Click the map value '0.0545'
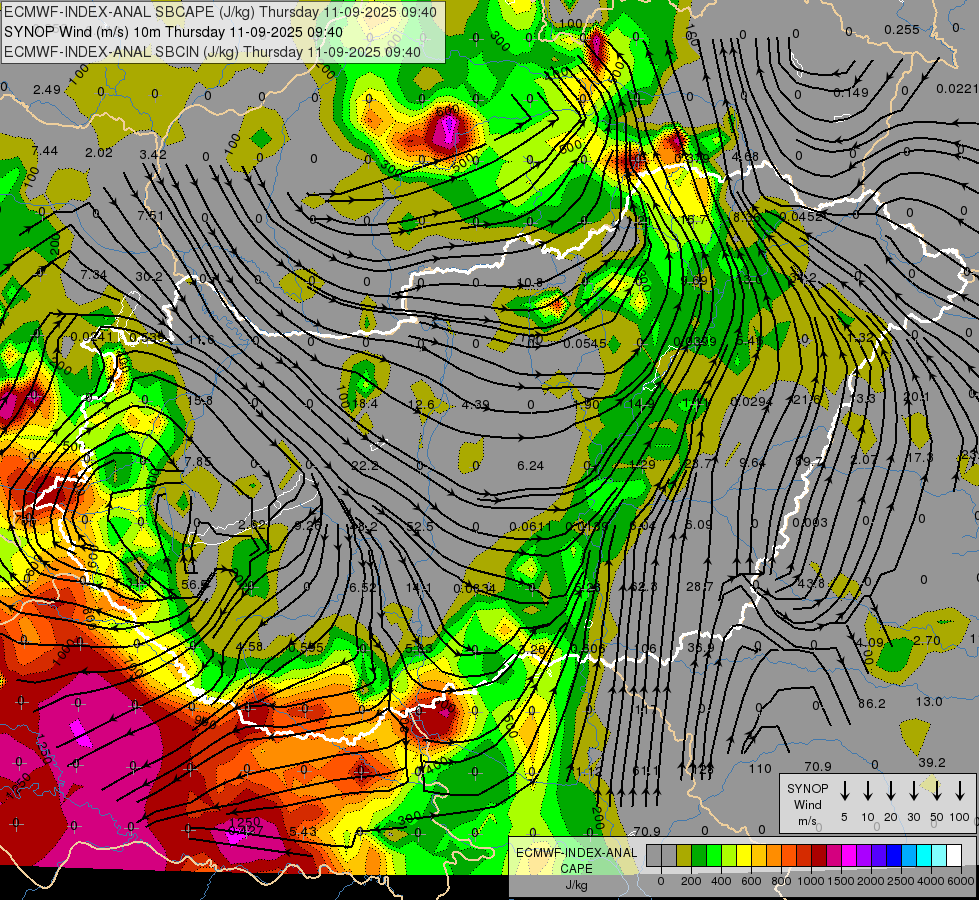This screenshot has height=900, width=979. coord(585,344)
